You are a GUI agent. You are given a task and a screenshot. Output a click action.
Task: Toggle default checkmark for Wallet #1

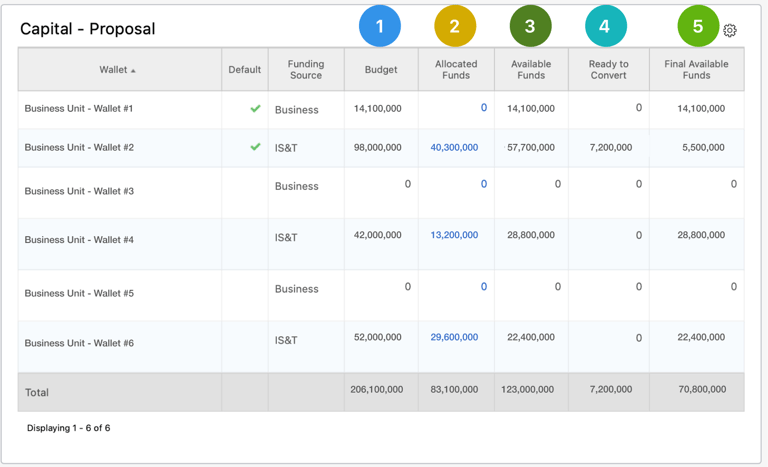[255, 108]
